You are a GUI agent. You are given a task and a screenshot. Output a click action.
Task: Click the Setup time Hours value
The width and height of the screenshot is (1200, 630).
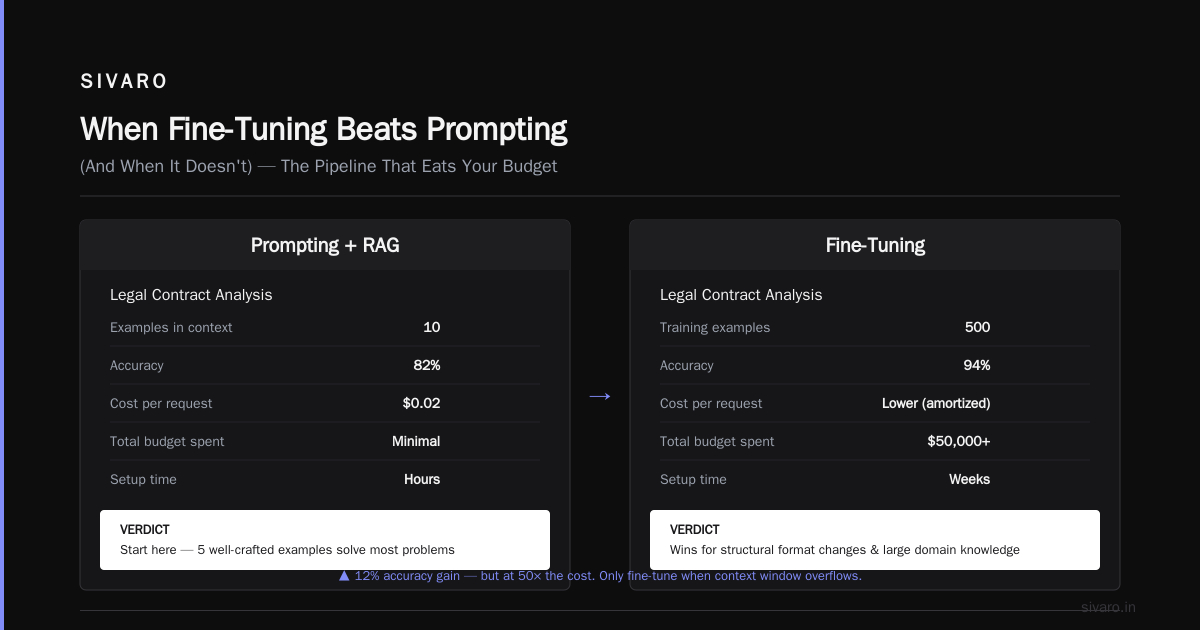422,479
